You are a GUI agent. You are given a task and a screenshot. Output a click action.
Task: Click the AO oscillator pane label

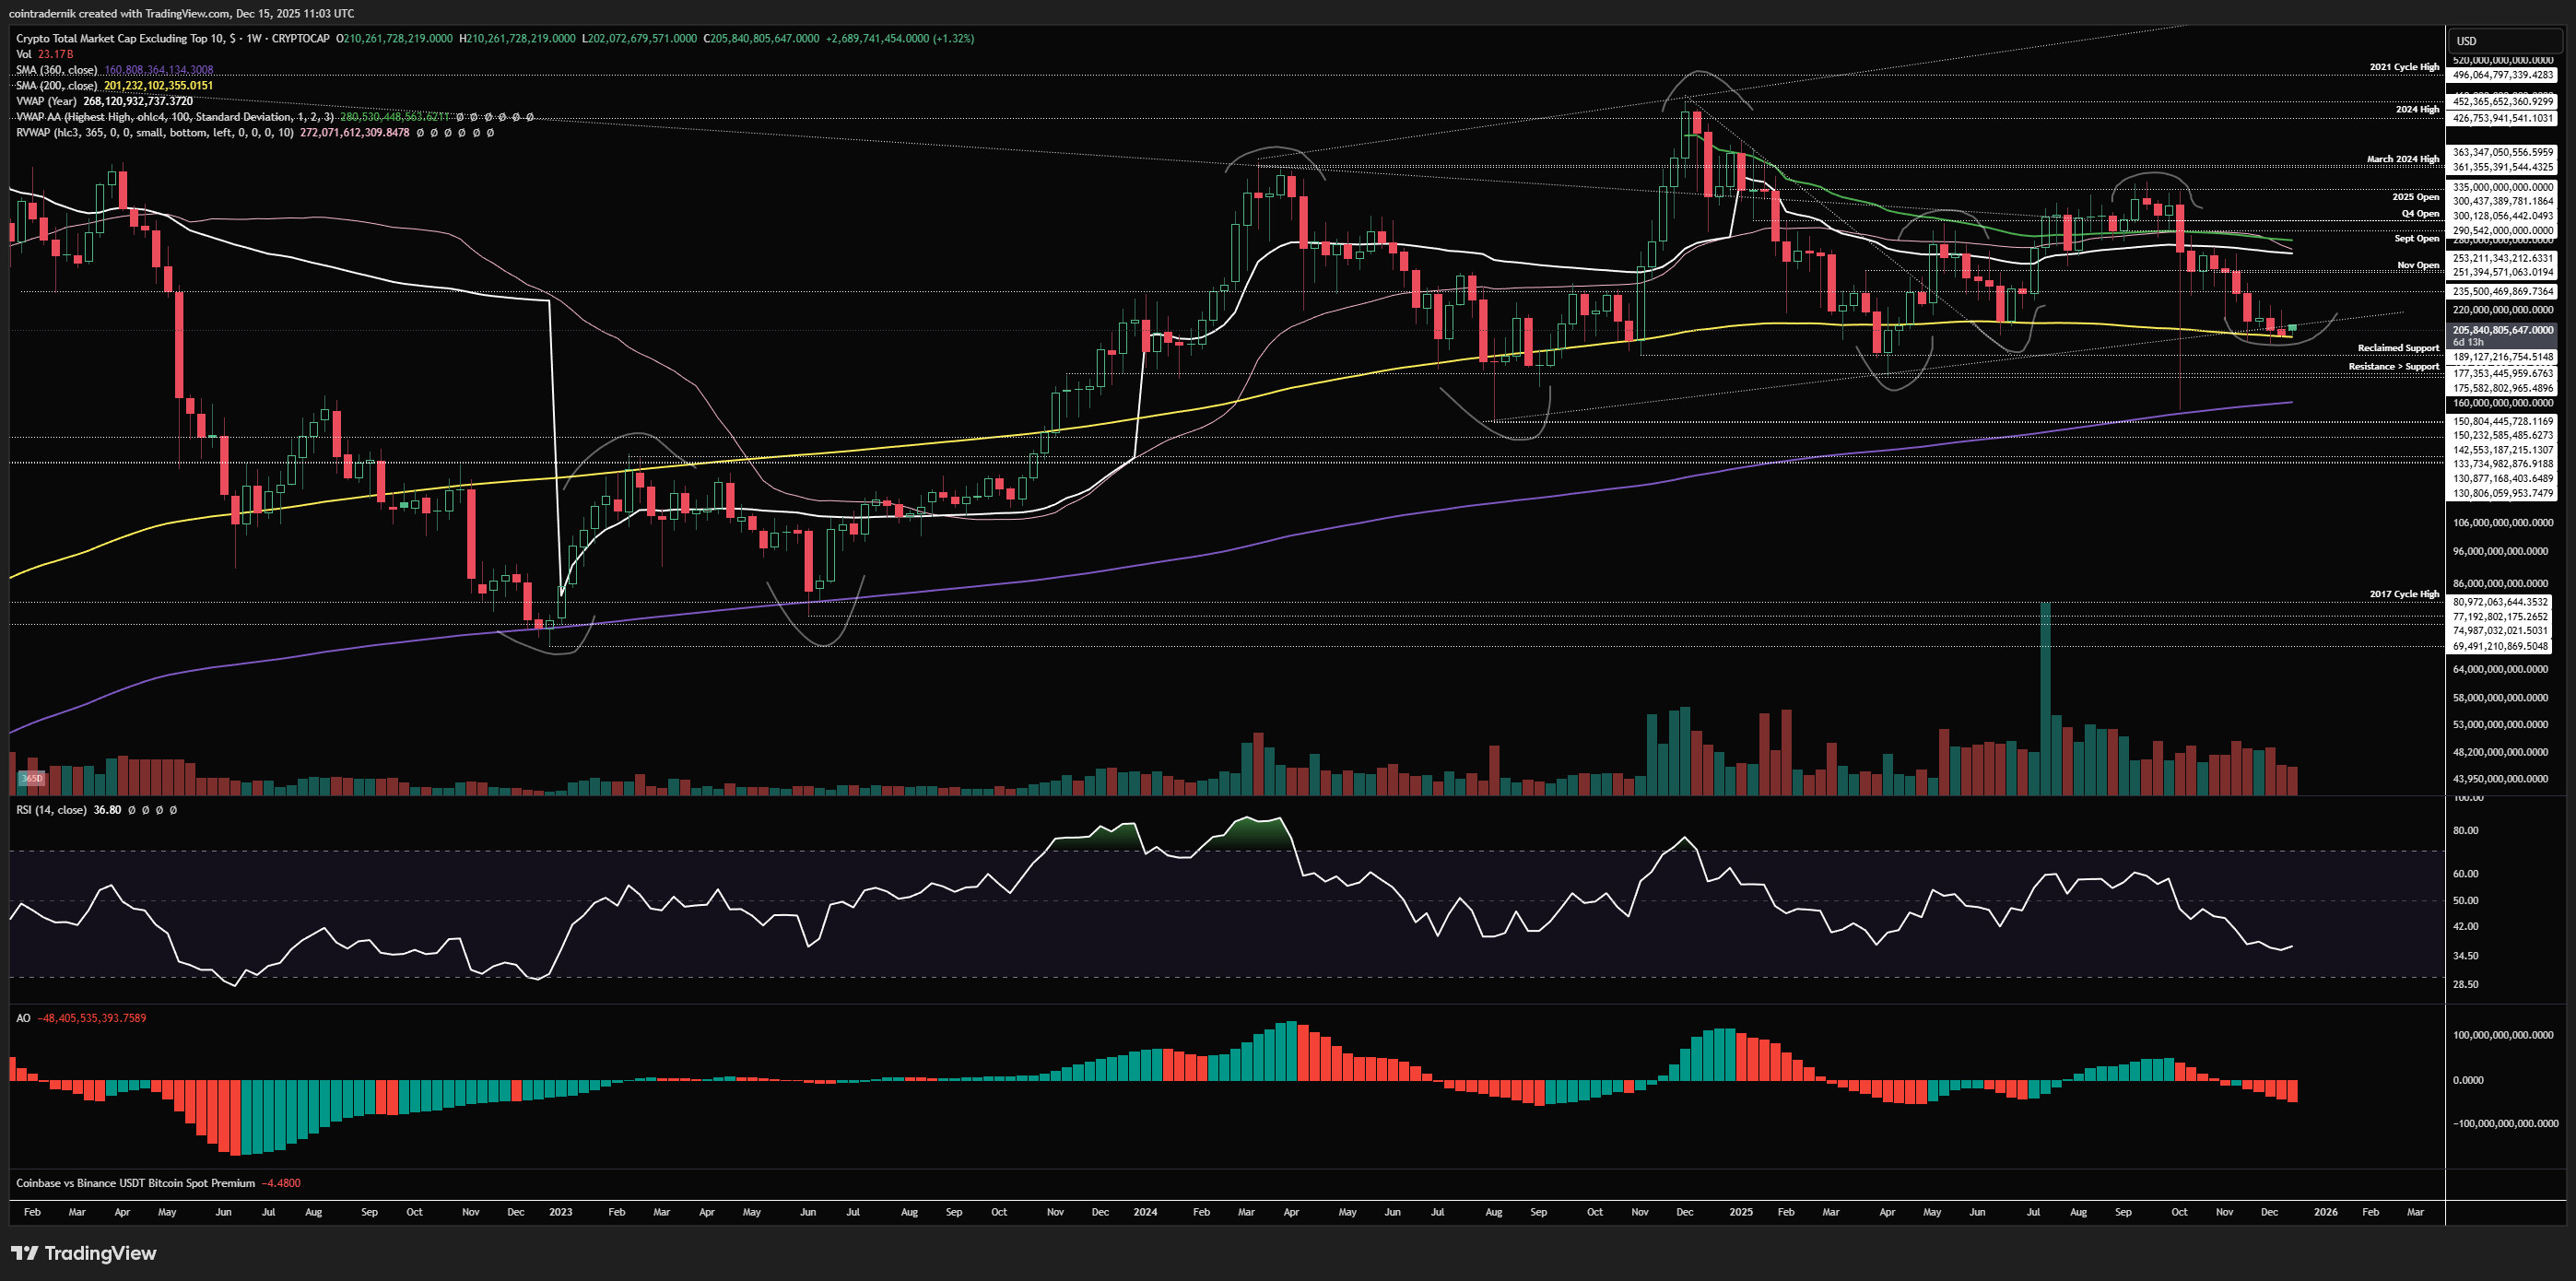point(23,1018)
